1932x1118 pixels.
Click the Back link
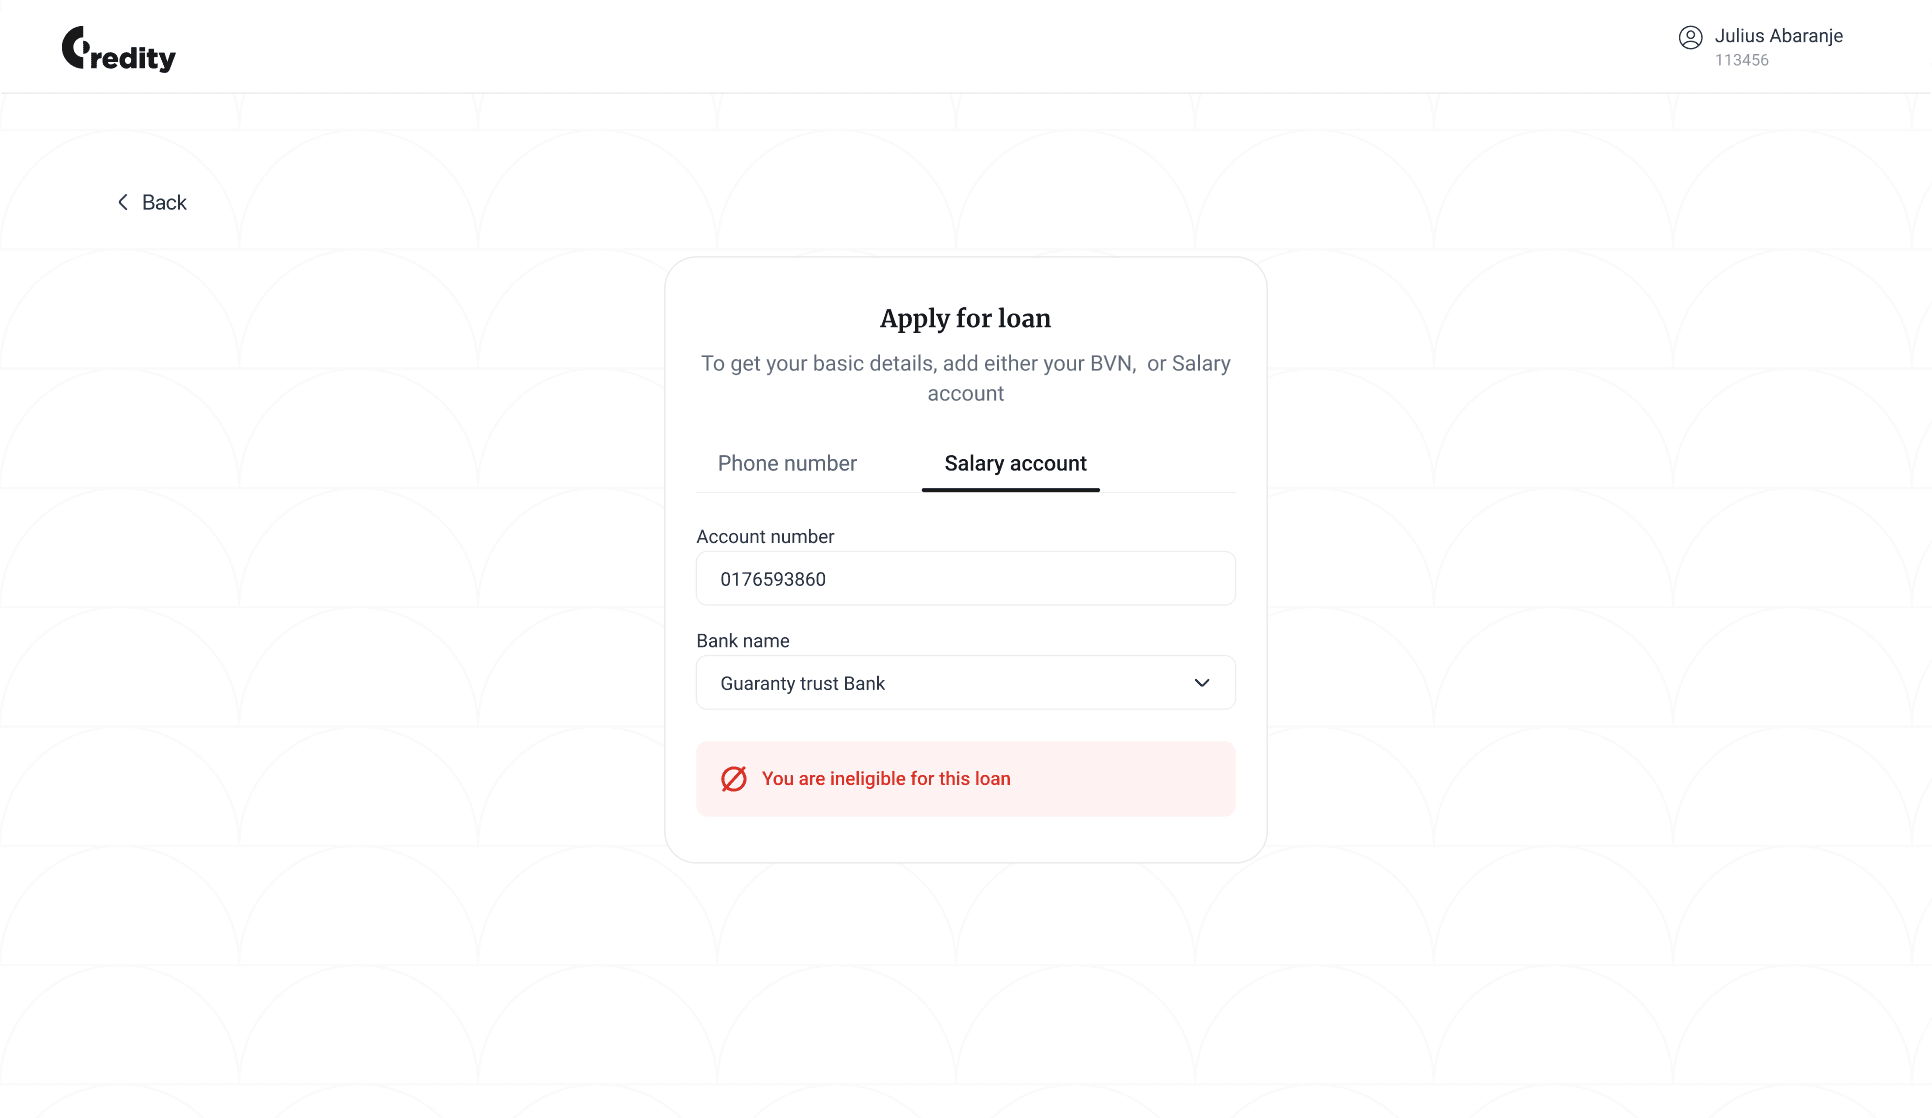pyautogui.click(x=163, y=202)
